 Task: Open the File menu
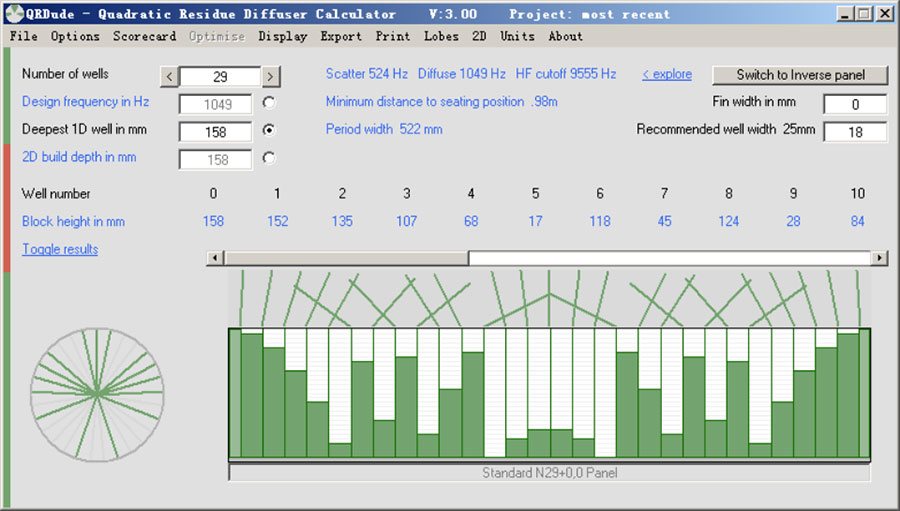(23, 36)
